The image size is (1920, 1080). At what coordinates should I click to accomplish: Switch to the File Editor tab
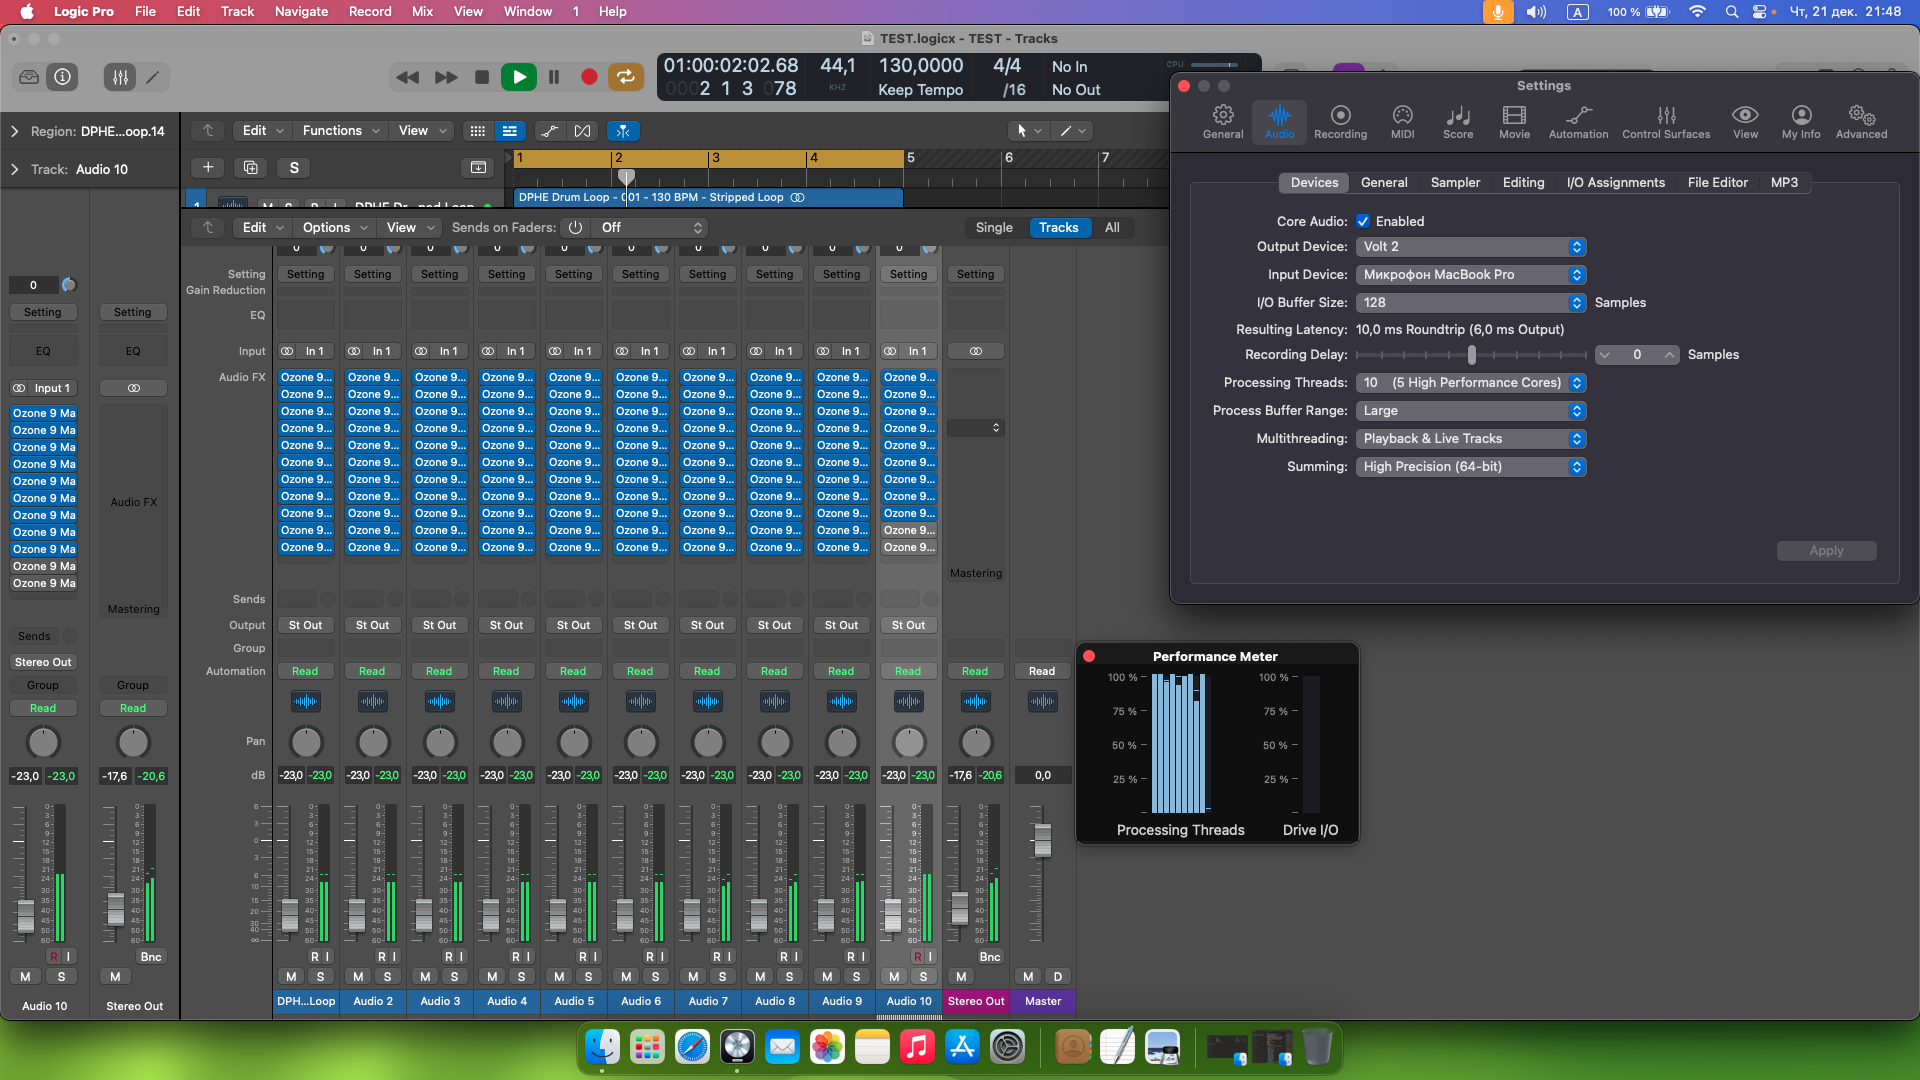point(1717,183)
